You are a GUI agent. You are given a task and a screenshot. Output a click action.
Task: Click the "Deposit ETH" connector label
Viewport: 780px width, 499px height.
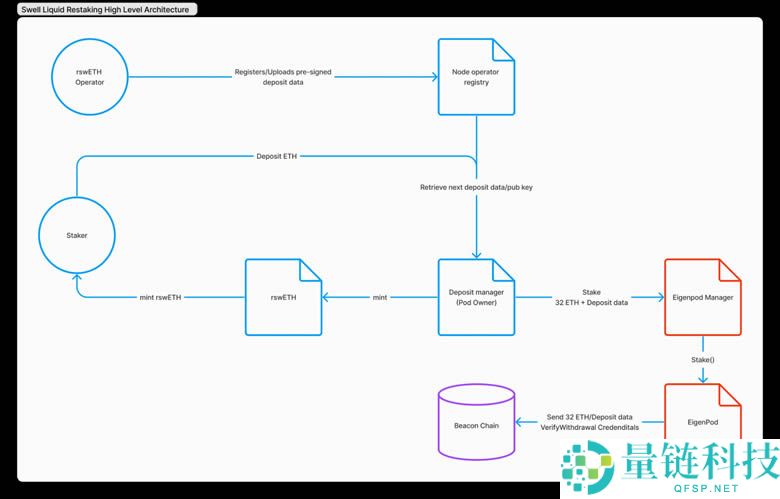point(276,157)
